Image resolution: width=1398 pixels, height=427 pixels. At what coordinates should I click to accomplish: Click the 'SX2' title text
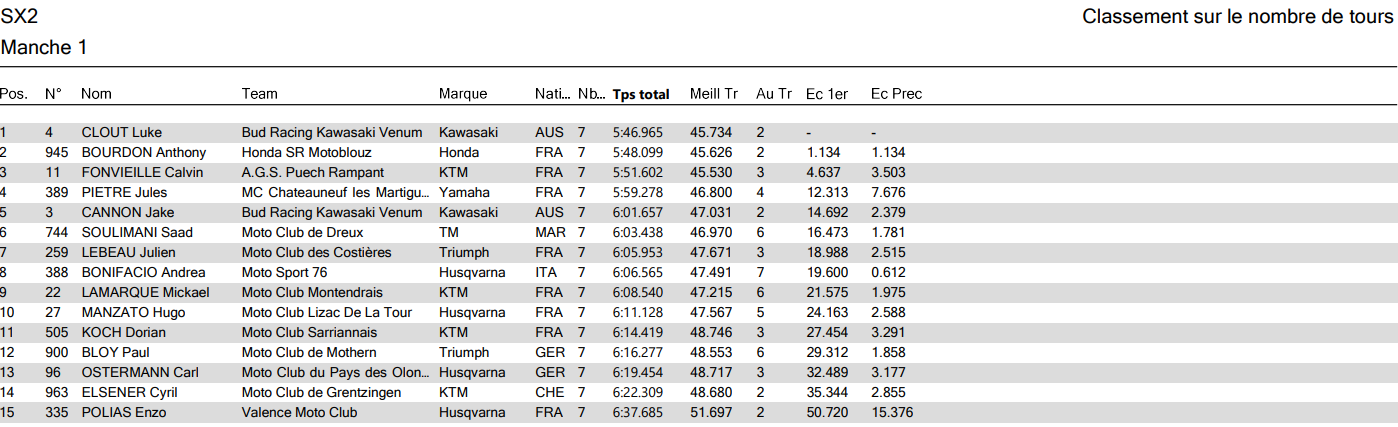coord(20,16)
